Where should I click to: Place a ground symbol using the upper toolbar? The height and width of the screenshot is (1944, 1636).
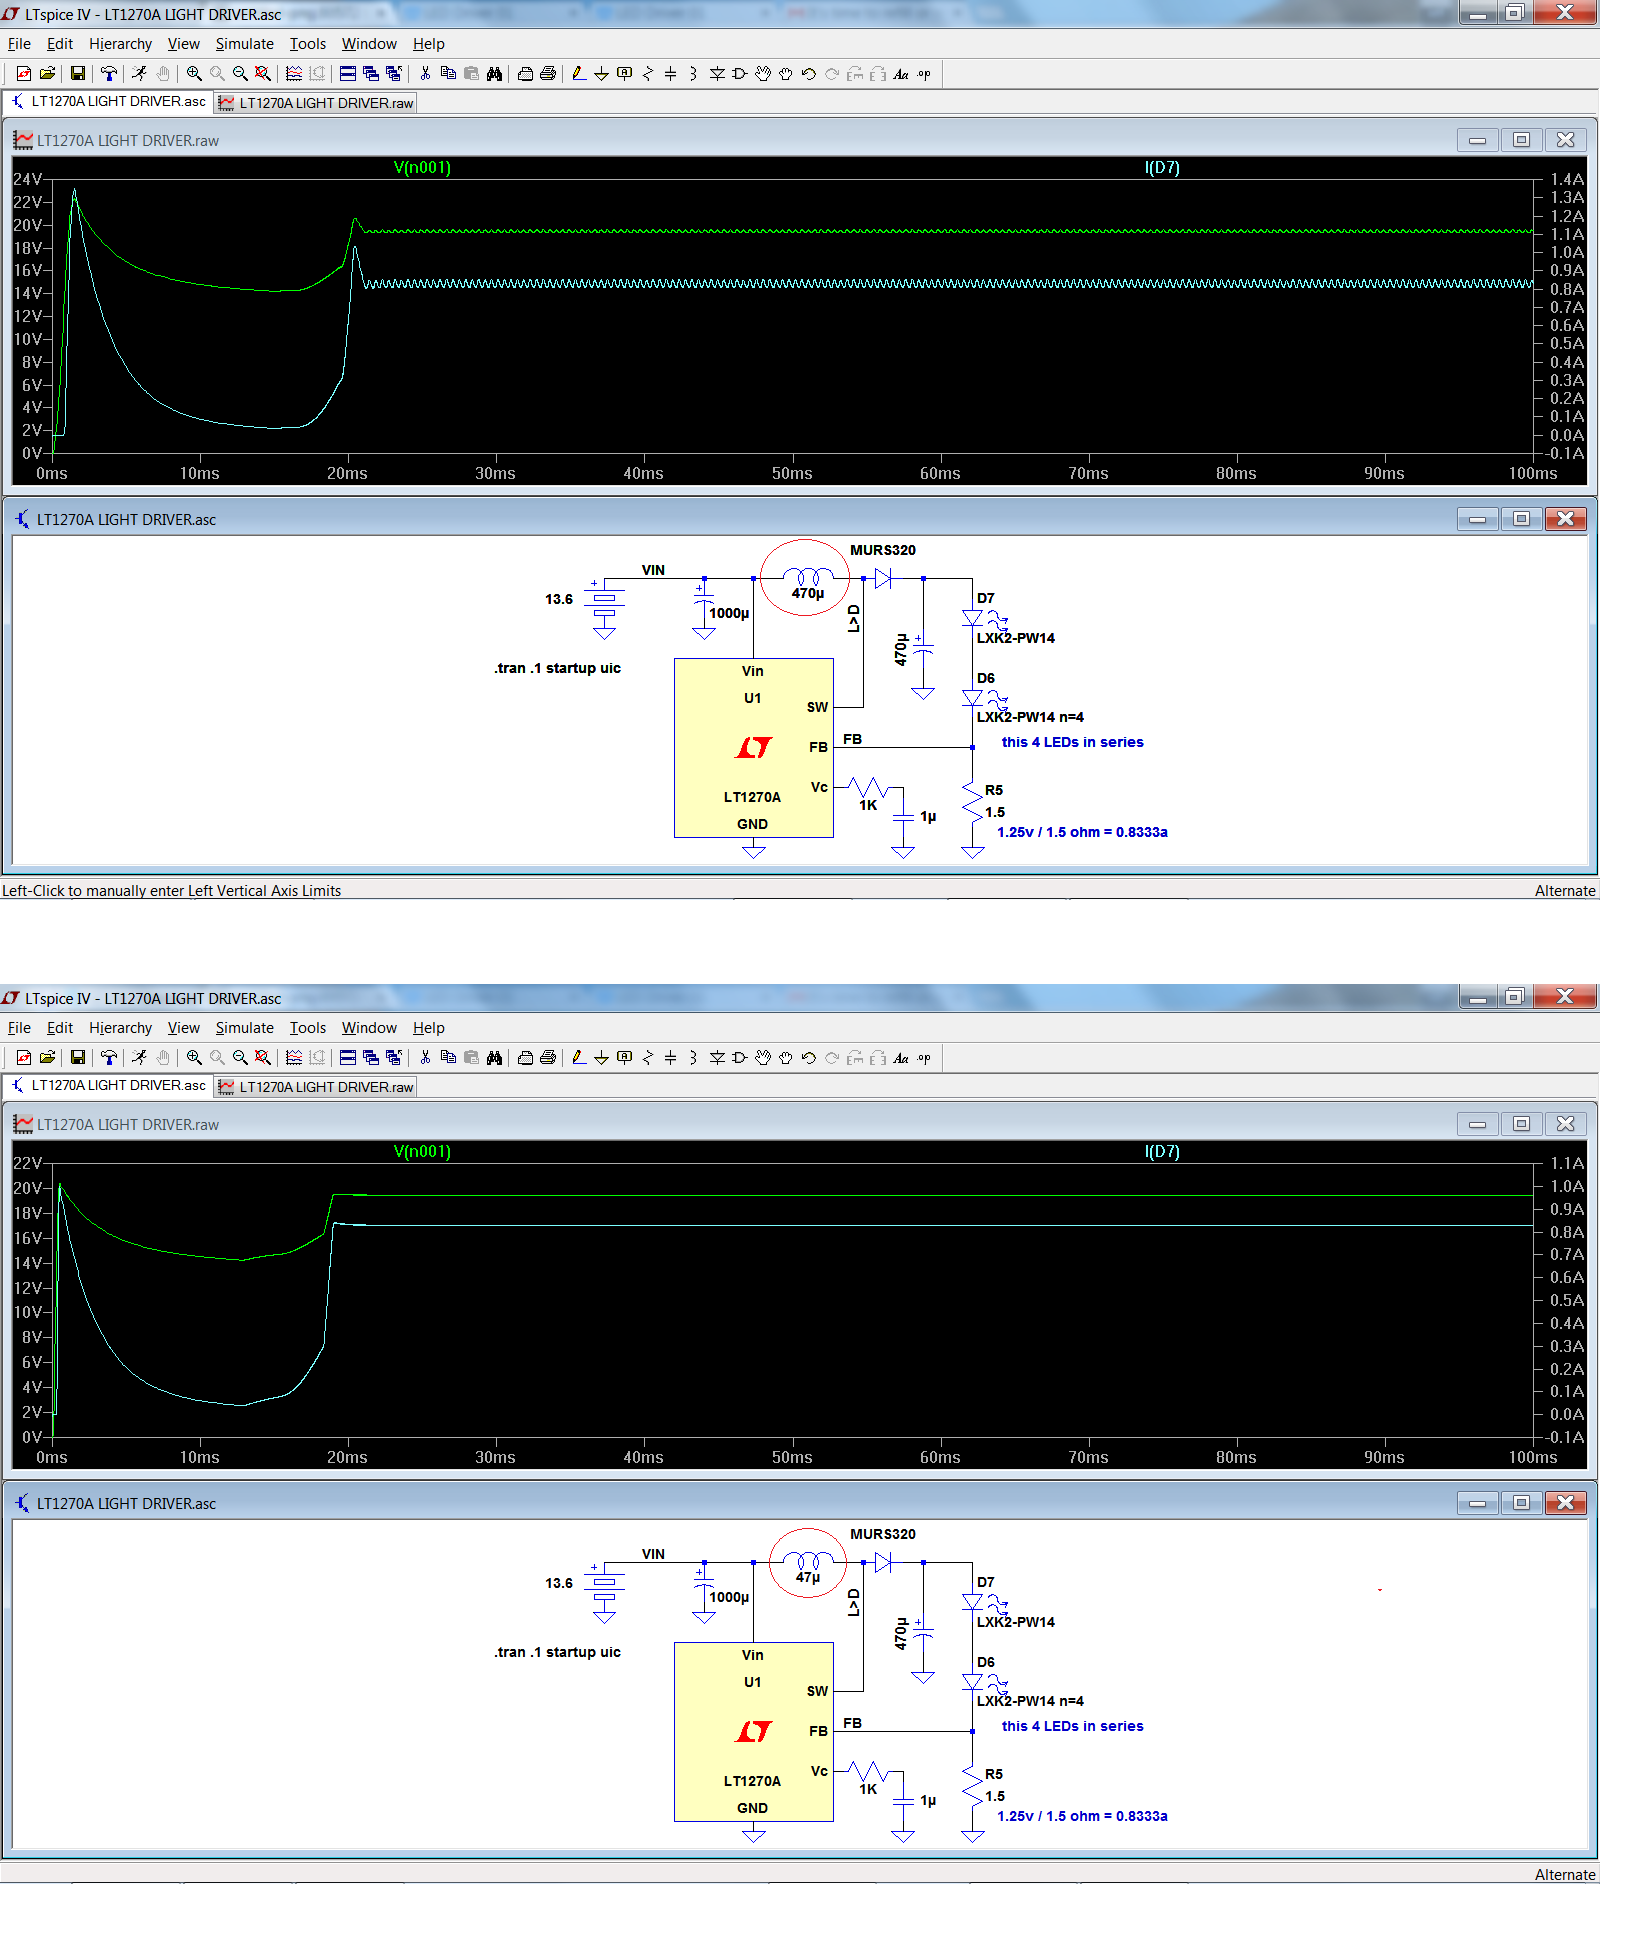pyautogui.click(x=601, y=73)
